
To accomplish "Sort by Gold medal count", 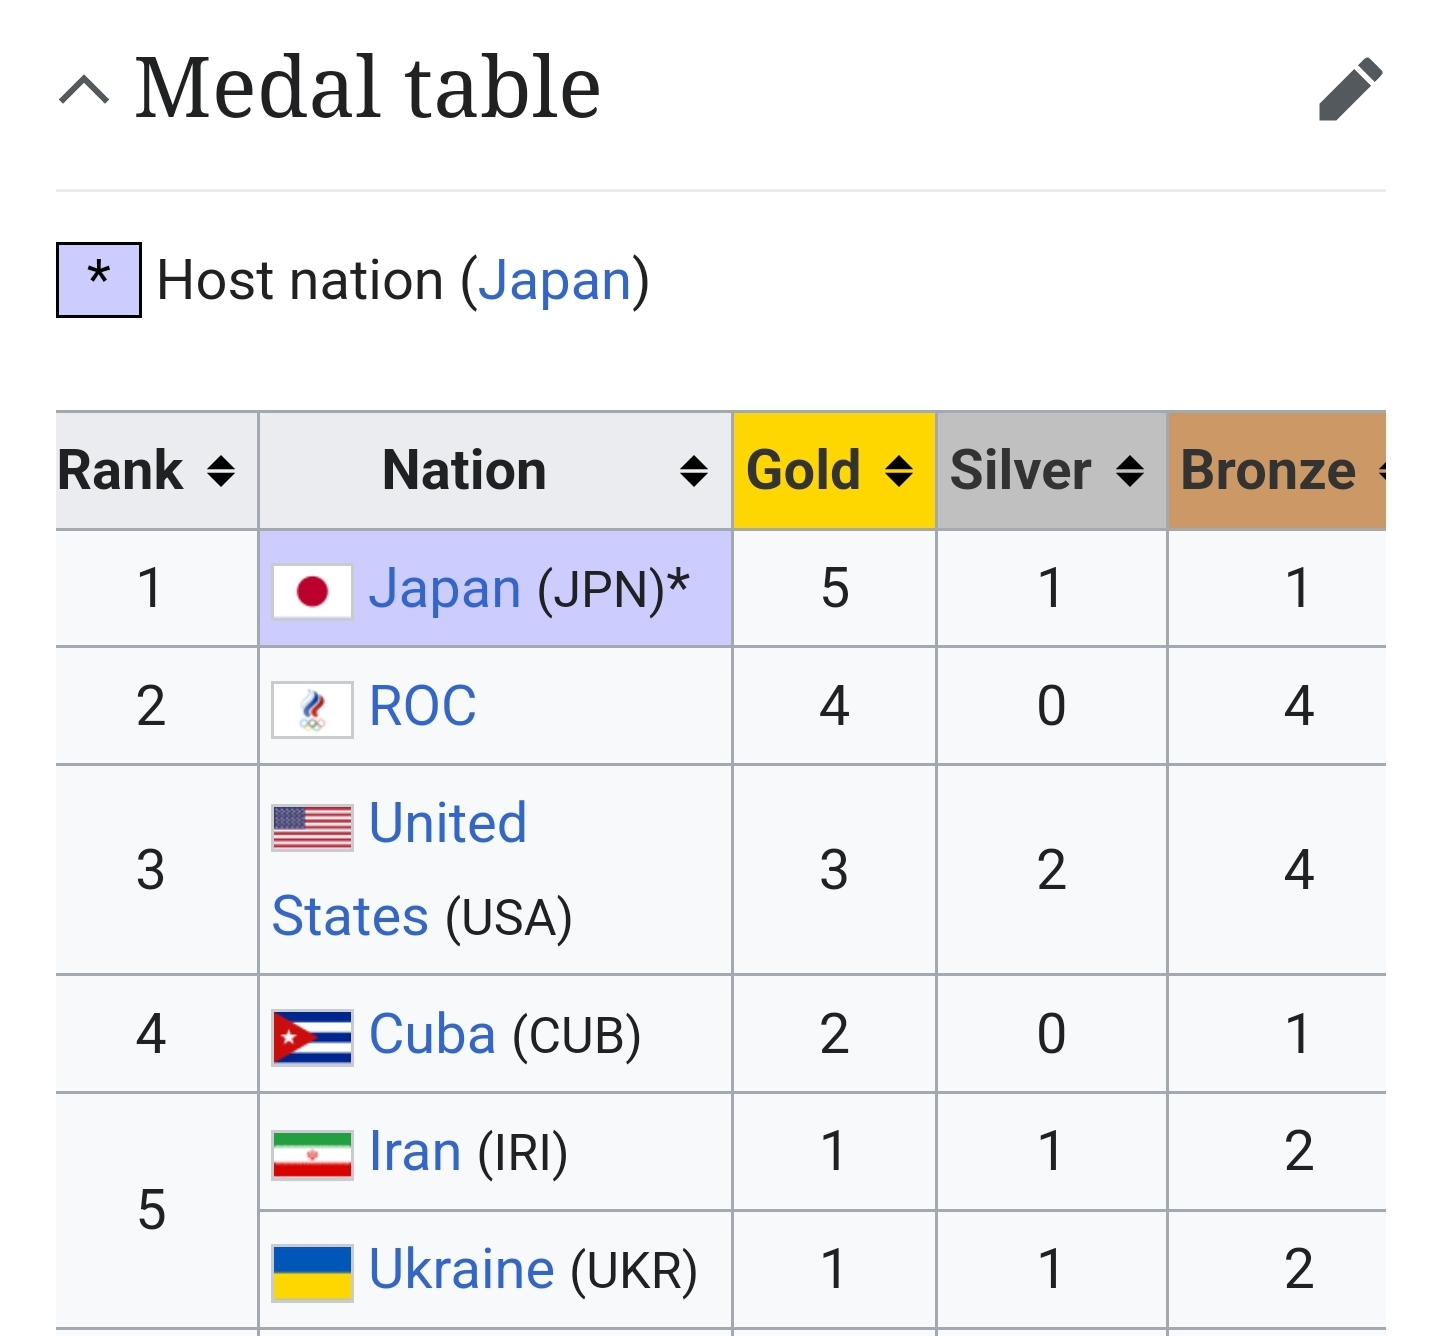I will (x=899, y=470).
